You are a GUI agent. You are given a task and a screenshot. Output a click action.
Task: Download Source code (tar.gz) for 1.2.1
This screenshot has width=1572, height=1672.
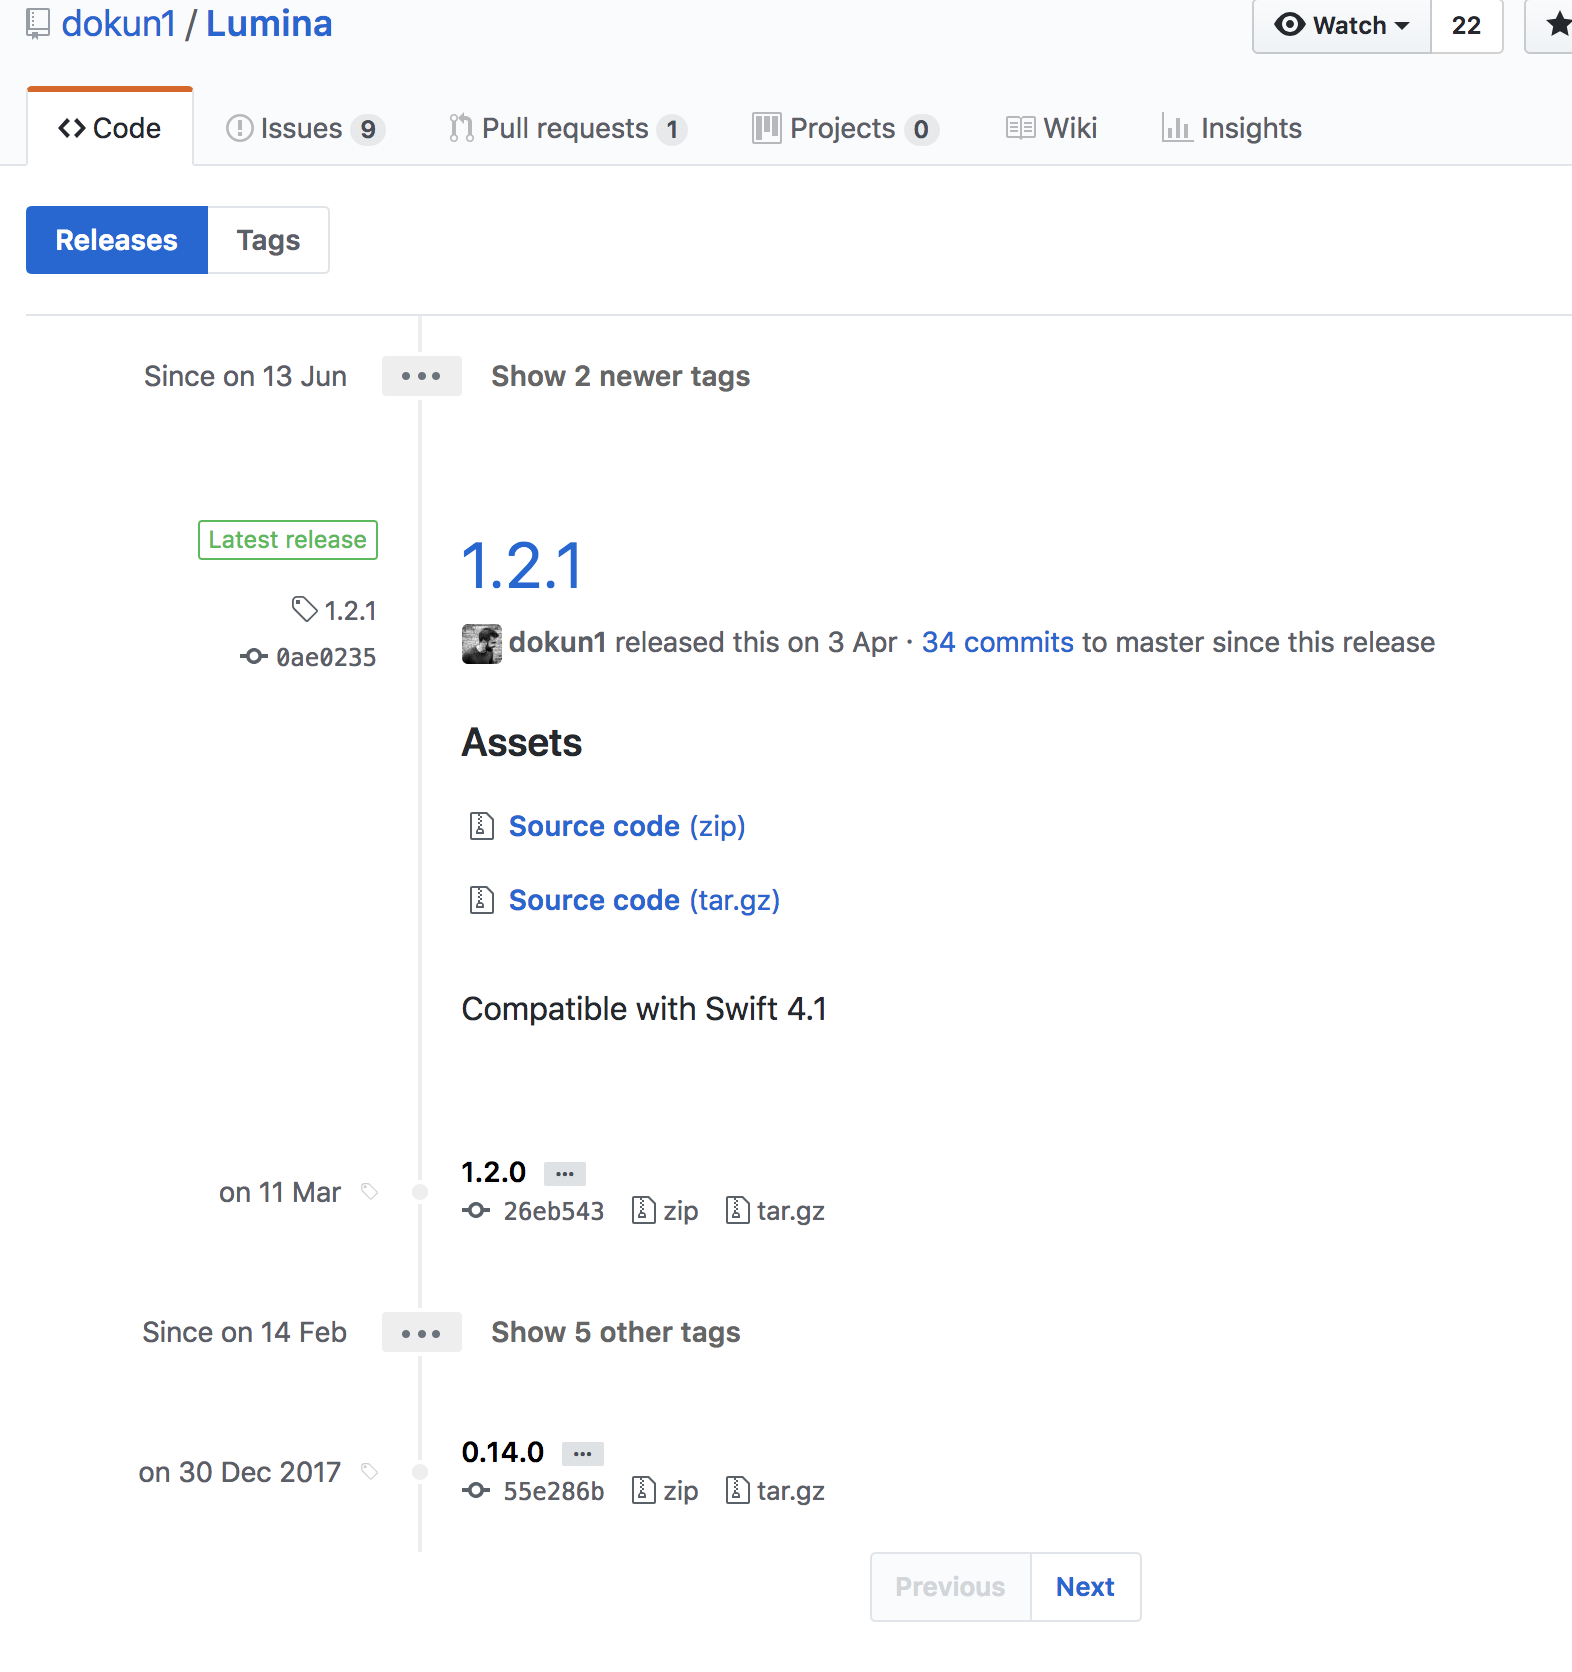point(644,900)
